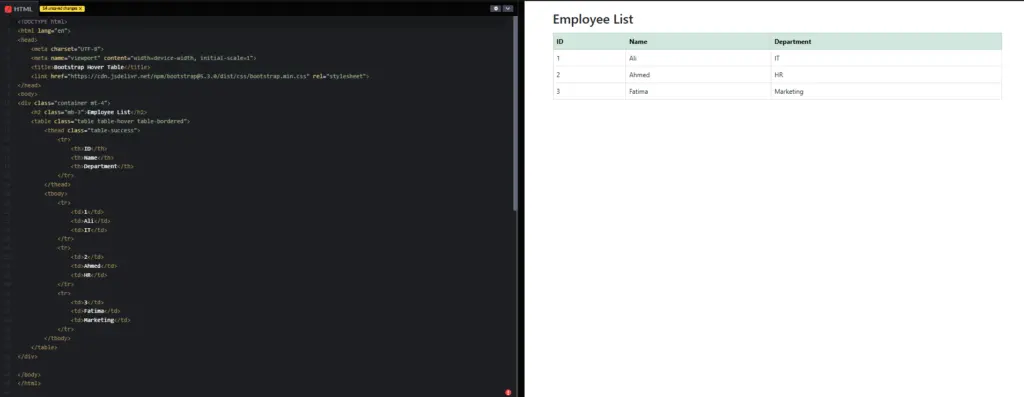This screenshot has width=1024, height=397.
Task: Click the DOCTYPE html code line
Action: click(42, 22)
